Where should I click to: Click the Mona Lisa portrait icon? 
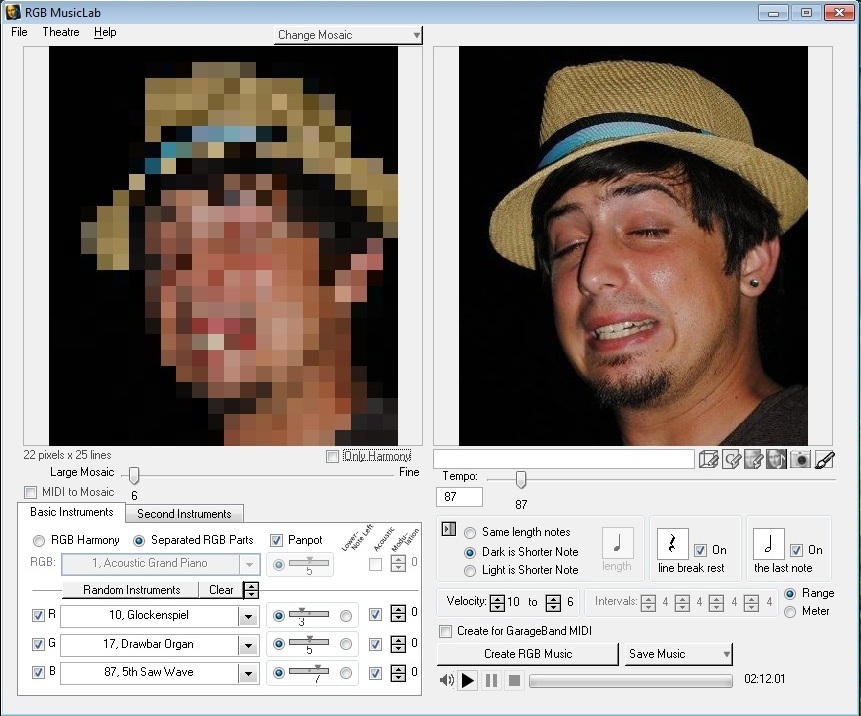click(x=776, y=459)
